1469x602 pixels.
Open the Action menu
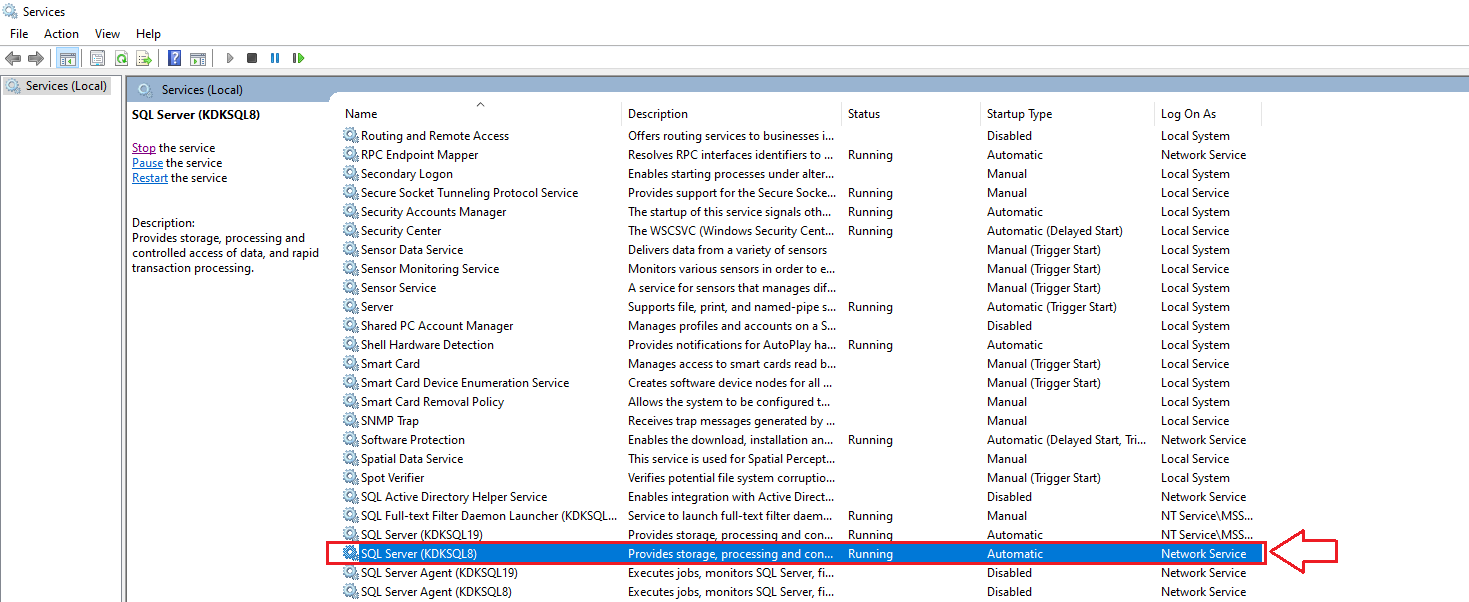[61, 34]
